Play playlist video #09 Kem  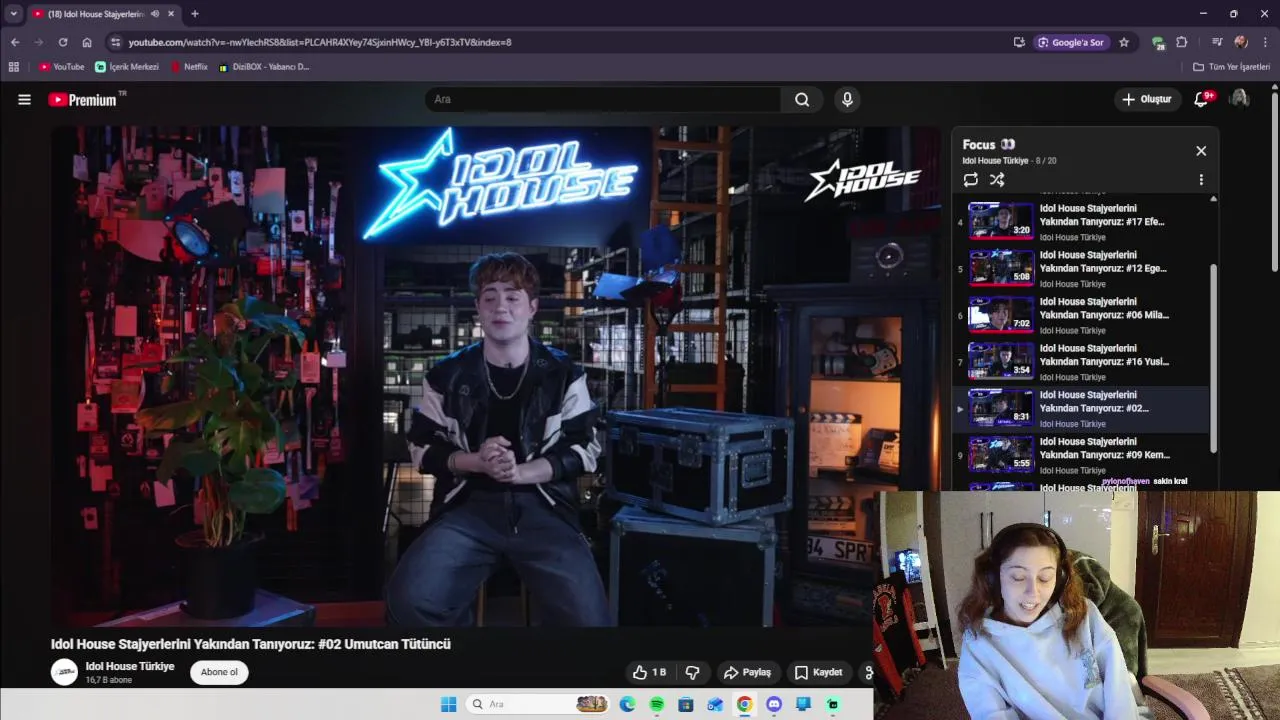1081,455
